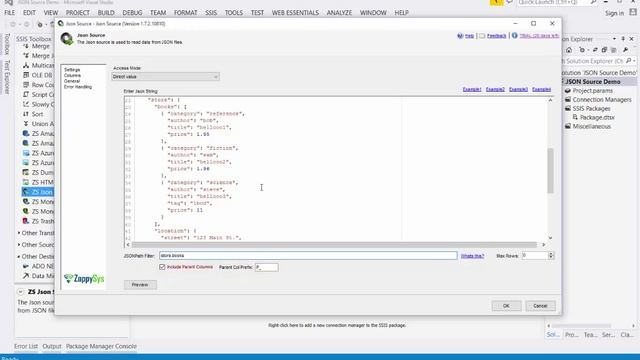Select the ZS Dummy toolbox item

(38, 173)
